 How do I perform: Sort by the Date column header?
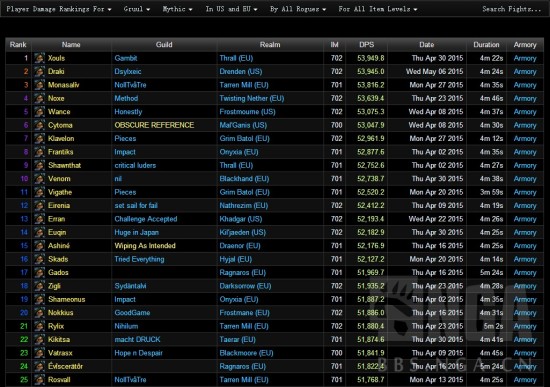click(427, 45)
